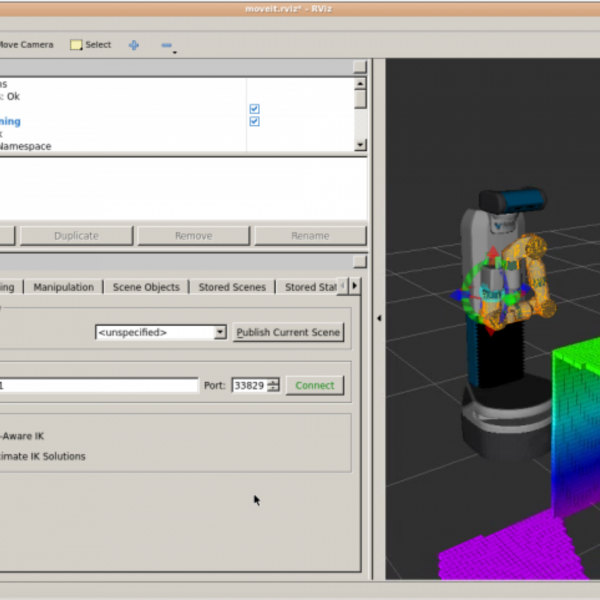Collapse the left panel using the side arrow

(379, 318)
